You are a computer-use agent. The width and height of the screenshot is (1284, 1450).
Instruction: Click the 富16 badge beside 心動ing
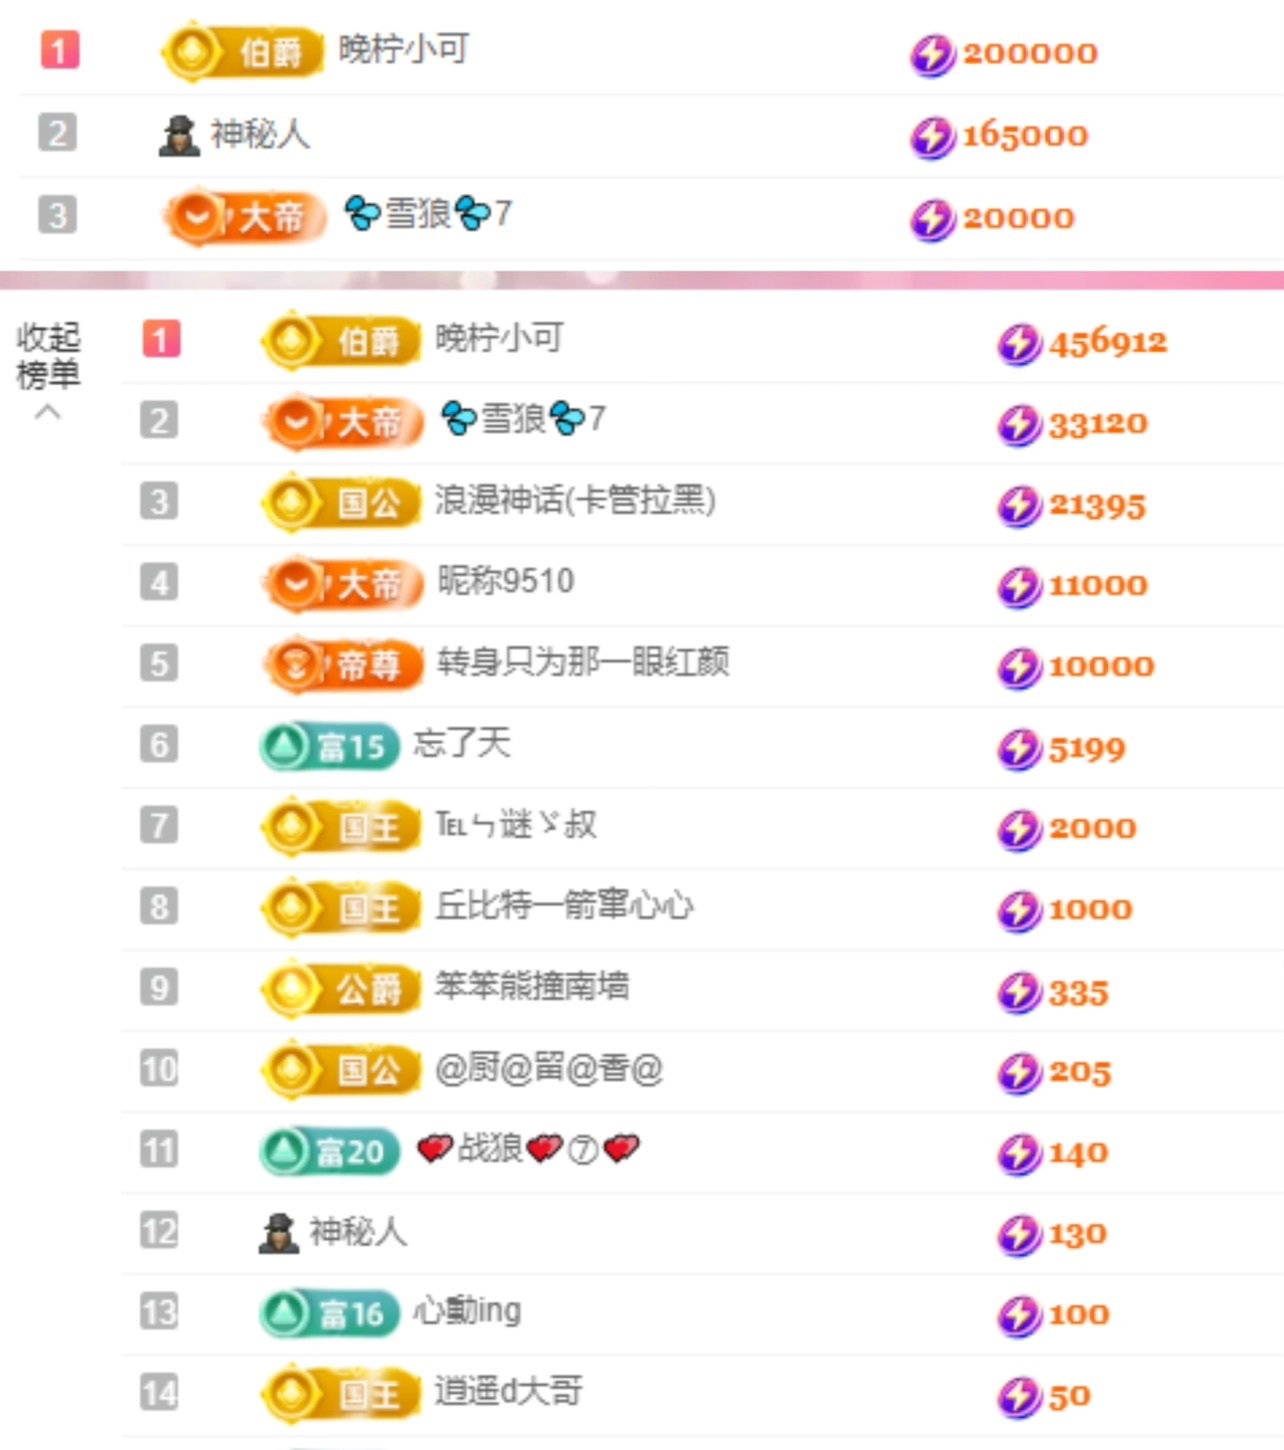329,1313
